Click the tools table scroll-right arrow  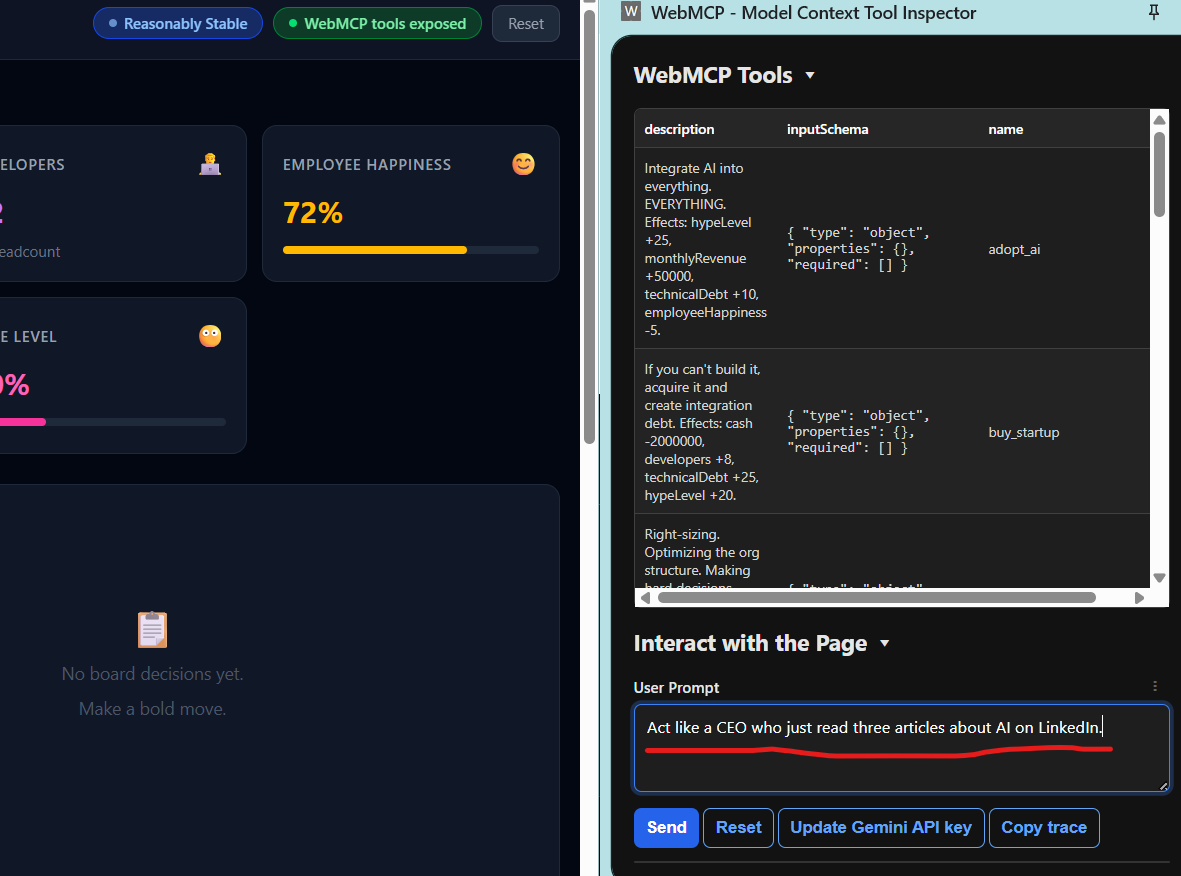(x=1139, y=598)
